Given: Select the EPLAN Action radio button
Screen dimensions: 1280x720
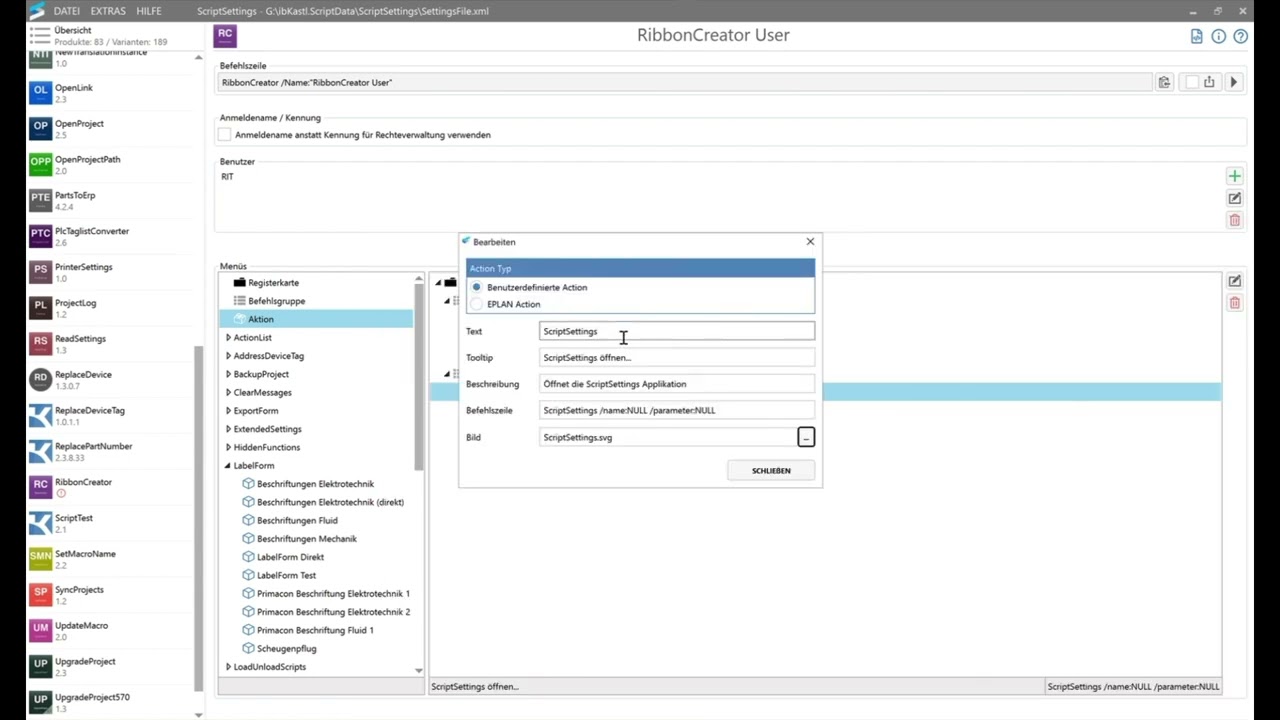Looking at the screenshot, I should pos(476,304).
